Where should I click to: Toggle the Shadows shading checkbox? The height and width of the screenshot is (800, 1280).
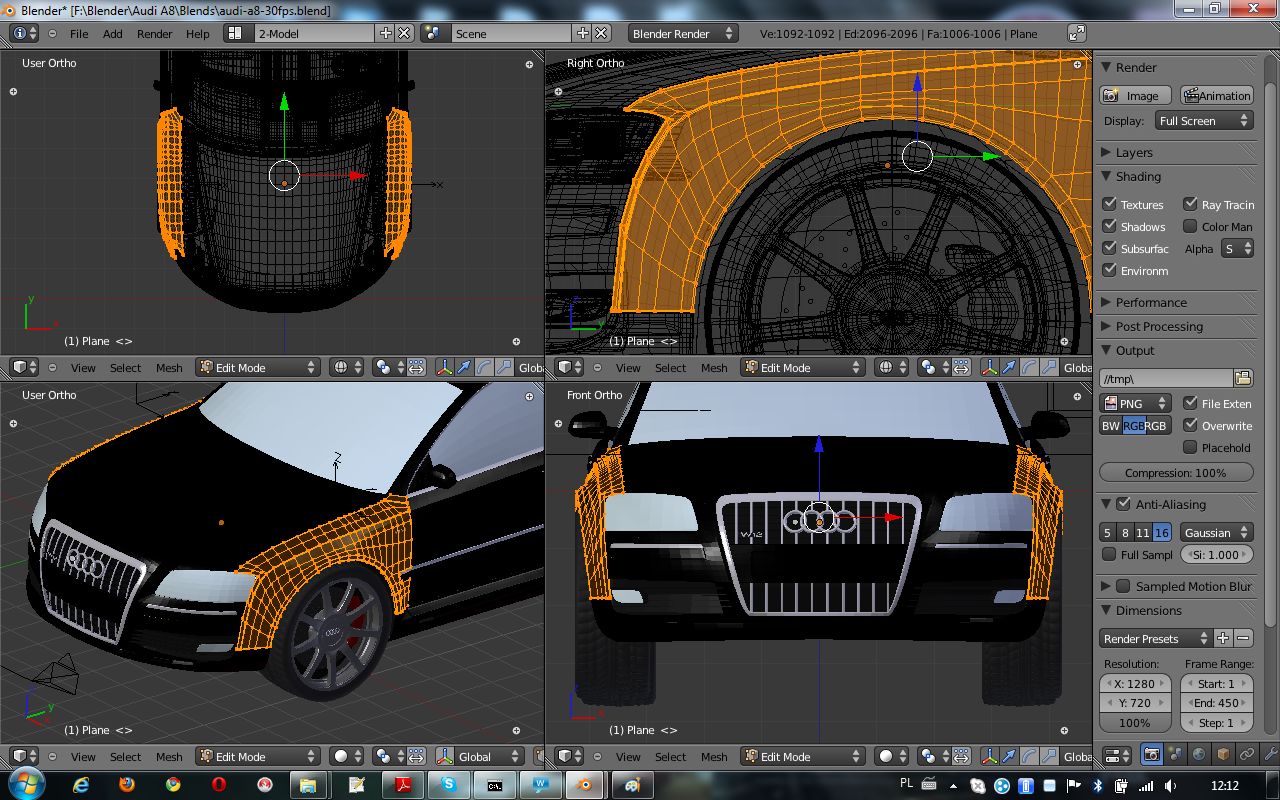1110,225
